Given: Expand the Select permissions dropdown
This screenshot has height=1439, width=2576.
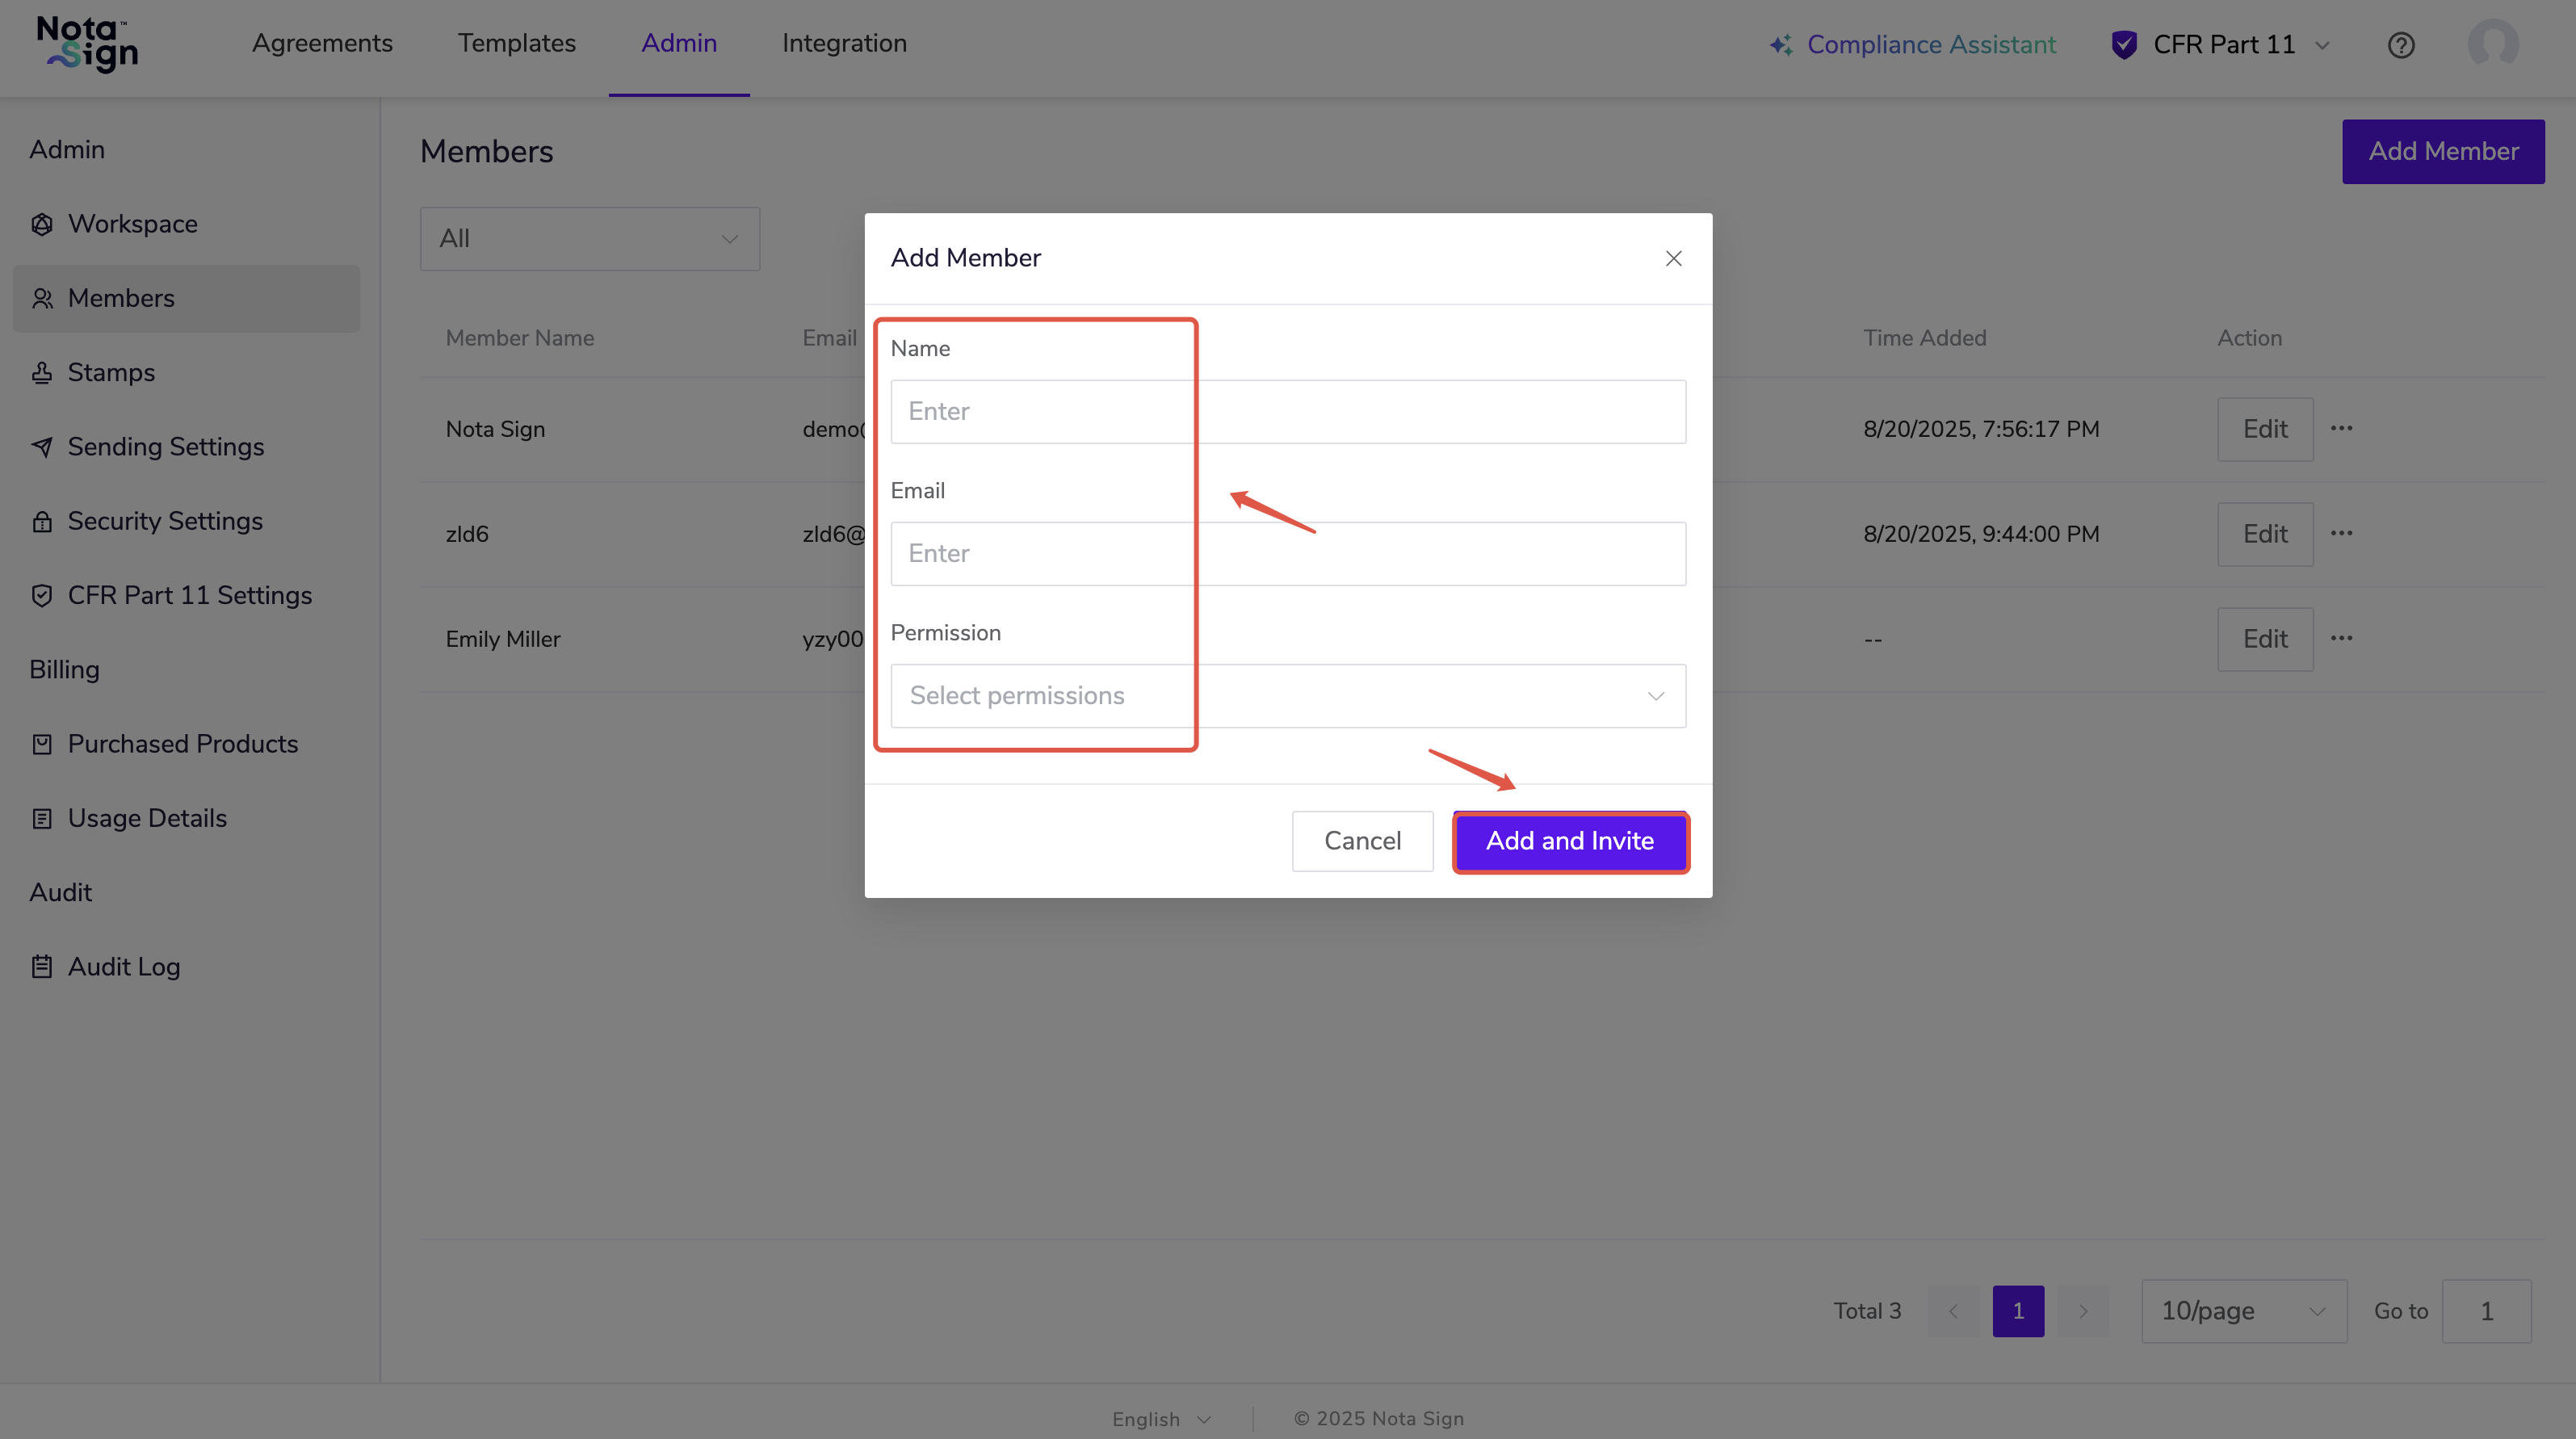Looking at the screenshot, I should click(x=1287, y=696).
